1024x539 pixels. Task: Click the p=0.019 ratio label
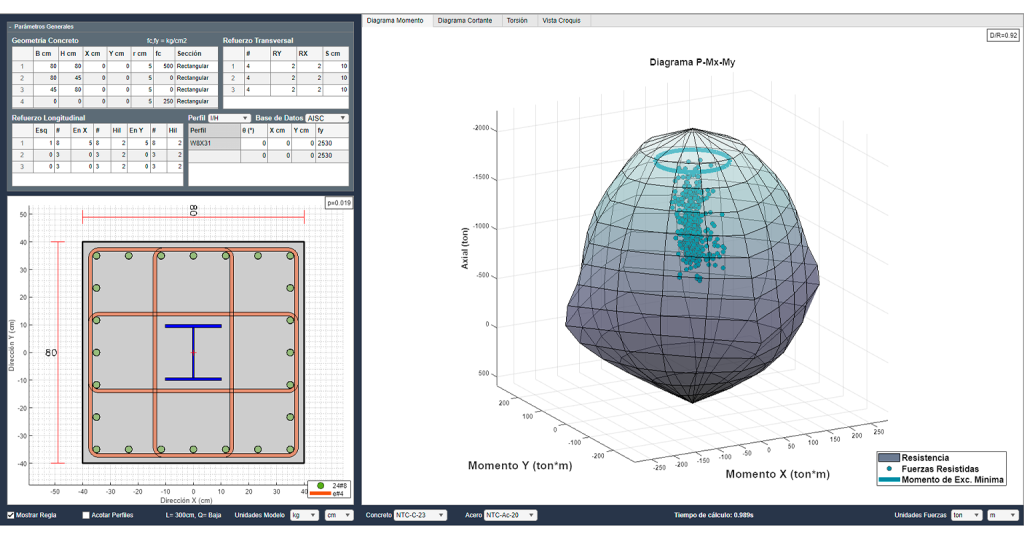tap(339, 203)
